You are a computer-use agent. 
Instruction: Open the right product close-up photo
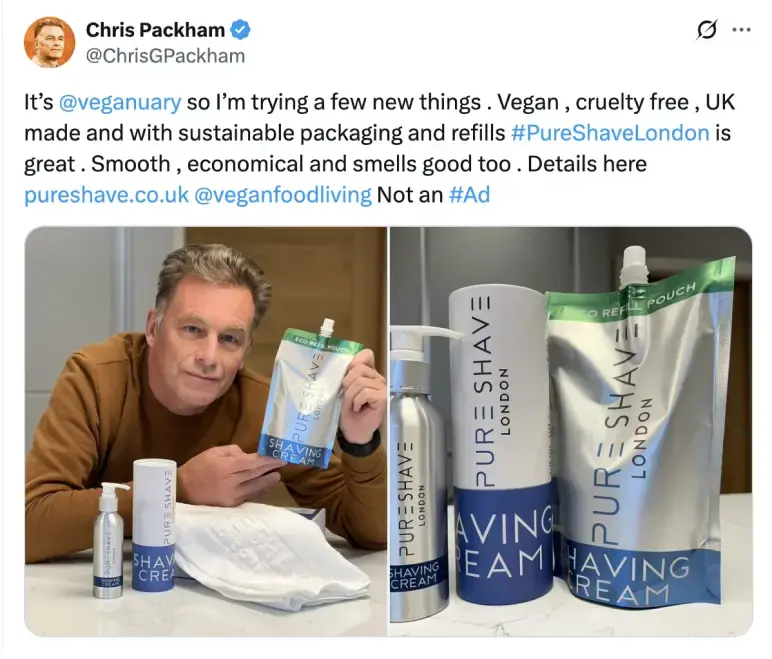571,431
